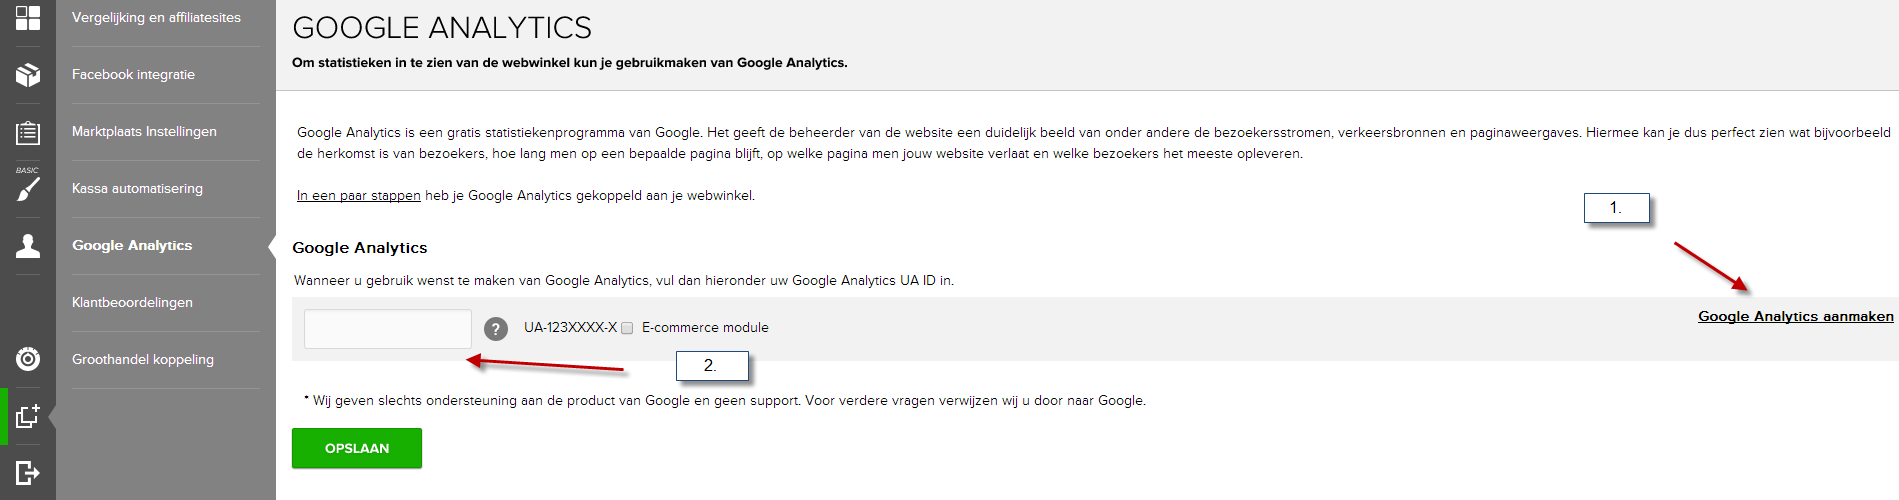Go to Marktplaats Instellingen
The width and height of the screenshot is (1899, 500).
click(x=145, y=132)
